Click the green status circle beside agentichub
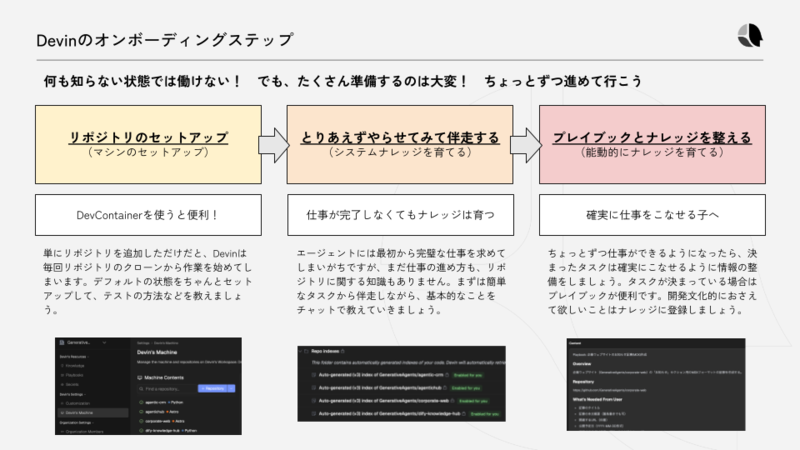The height and width of the screenshot is (450, 800). tap(141, 412)
